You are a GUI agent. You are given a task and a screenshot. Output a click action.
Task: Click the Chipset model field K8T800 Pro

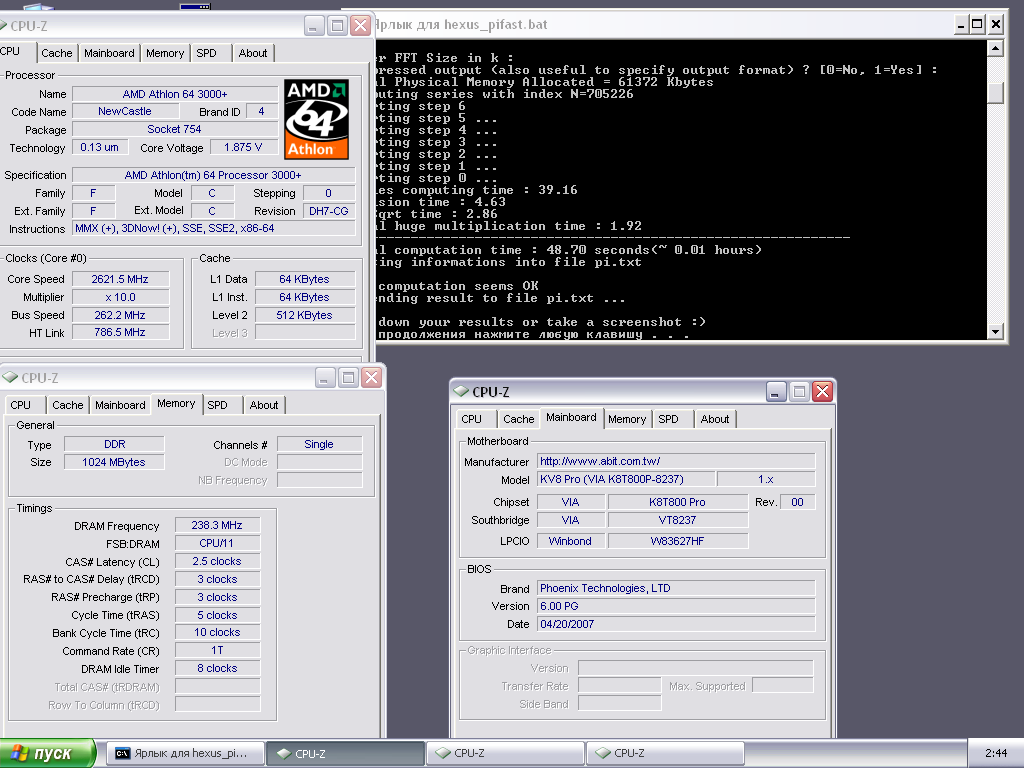click(678, 502)
